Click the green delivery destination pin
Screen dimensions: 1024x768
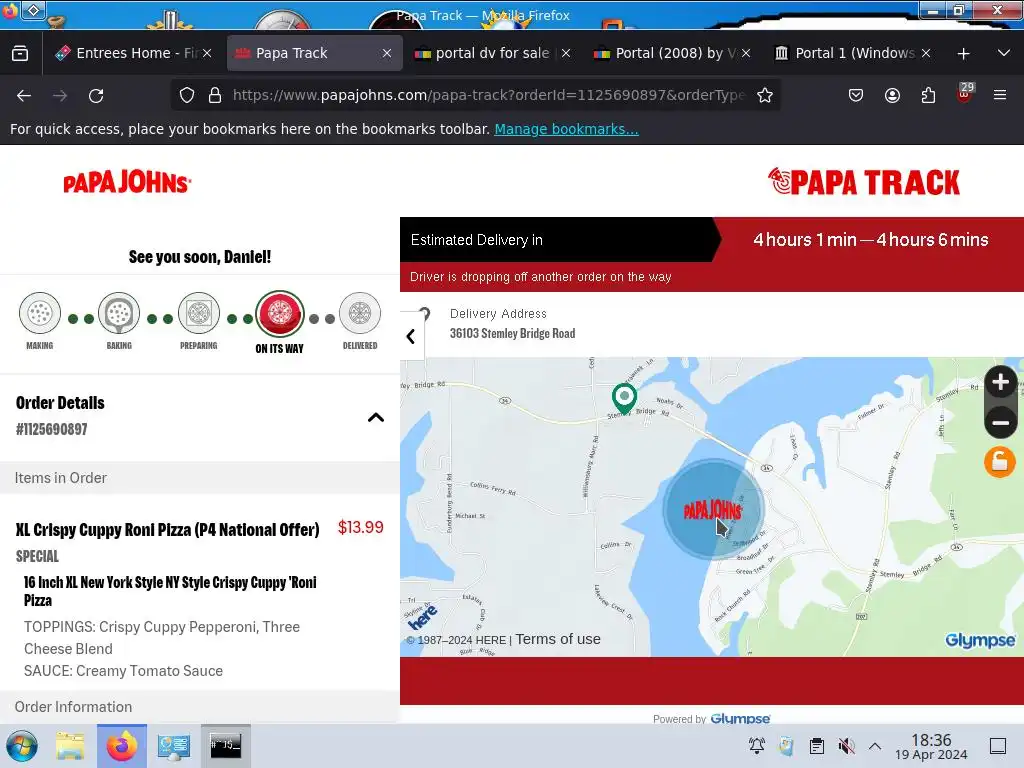pyautogui.click(x=624, y=398)
